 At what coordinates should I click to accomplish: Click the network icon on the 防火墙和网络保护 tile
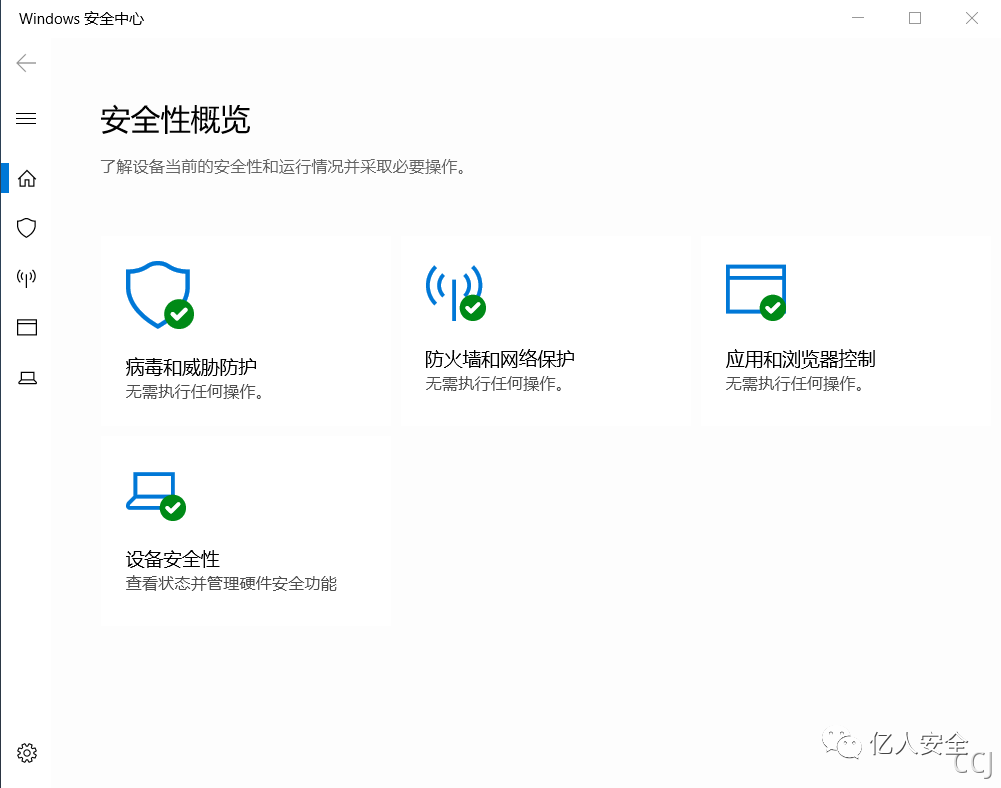pos(456,293)
